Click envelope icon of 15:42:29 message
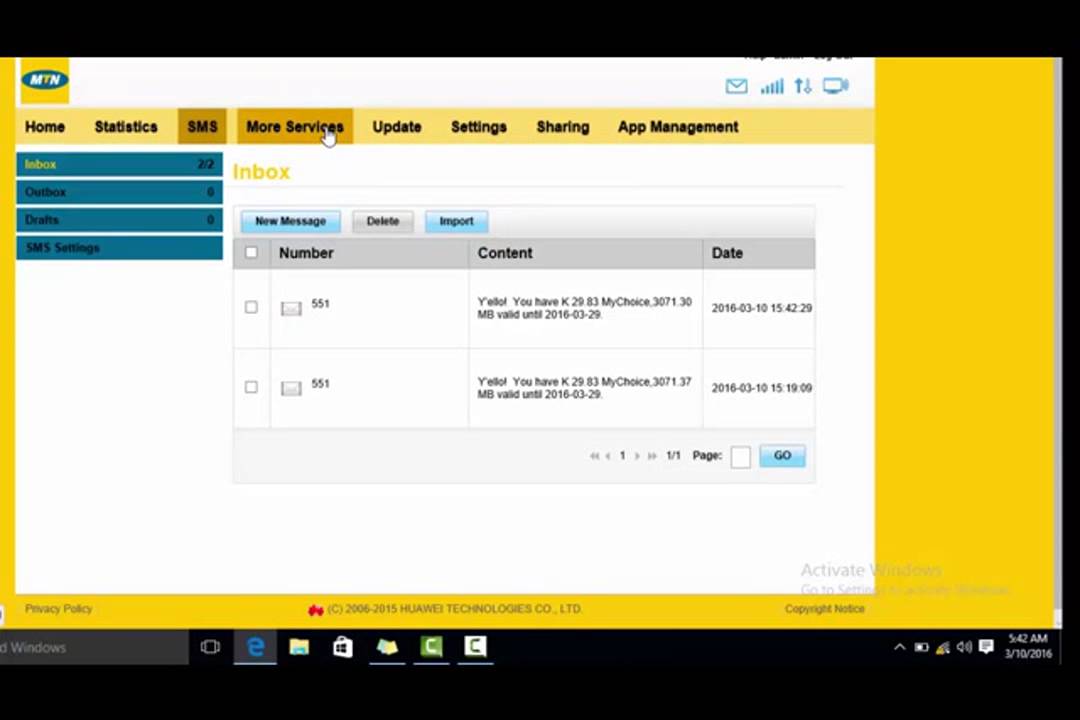Image resolution: width=1080 pixels, height=720 pixels. point(291,308)
